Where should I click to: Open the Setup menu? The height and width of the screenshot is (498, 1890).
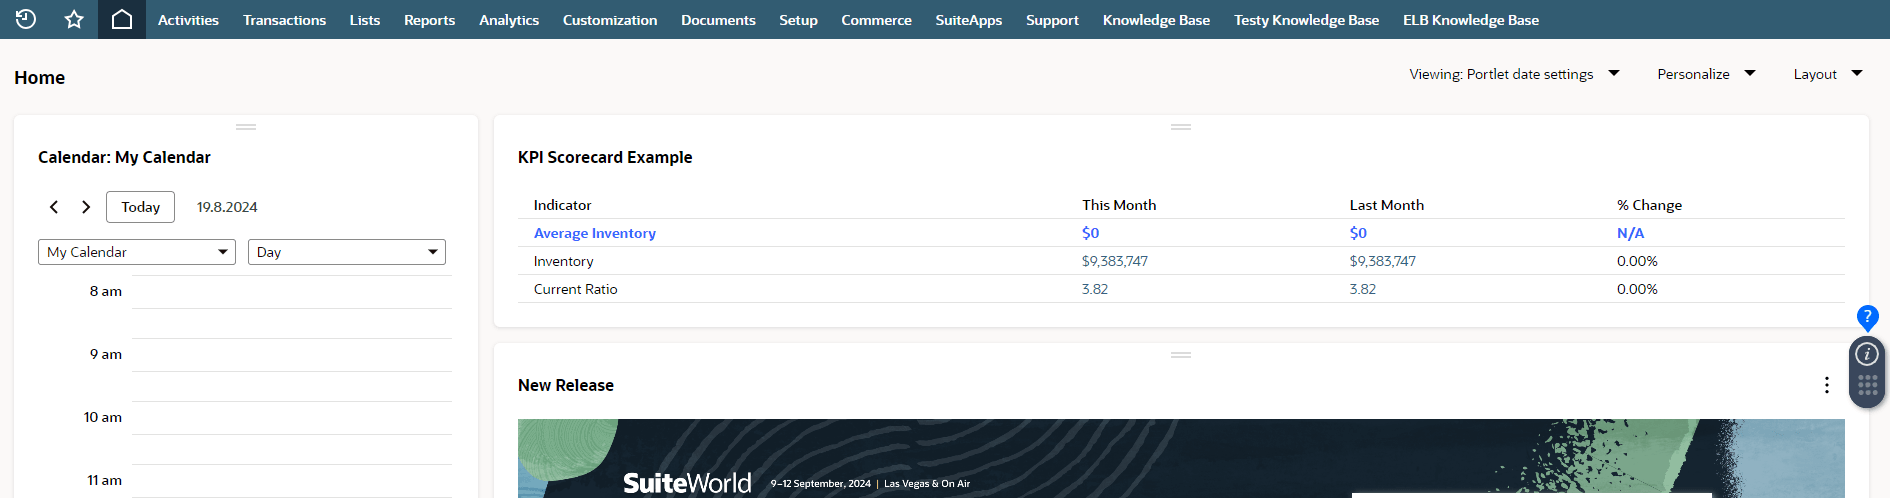[x=798, y=20]
